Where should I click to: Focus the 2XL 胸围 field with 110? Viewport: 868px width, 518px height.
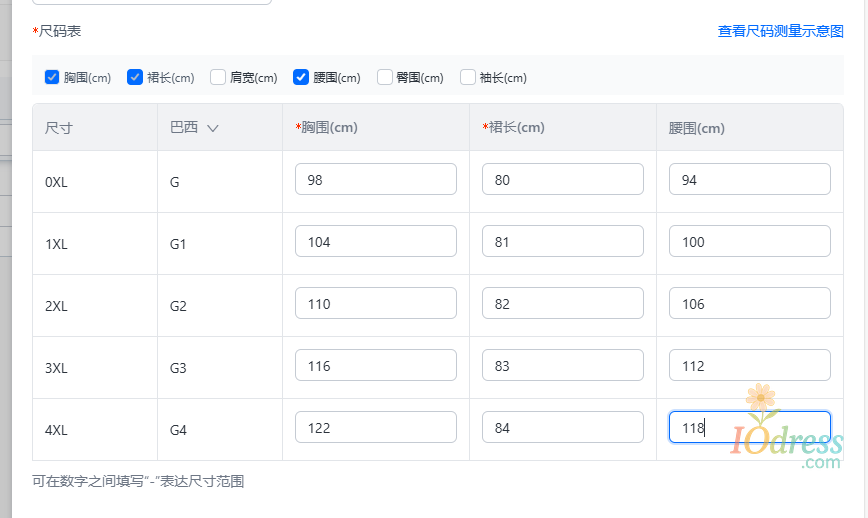pyautogui.click(x=375, y=304)
